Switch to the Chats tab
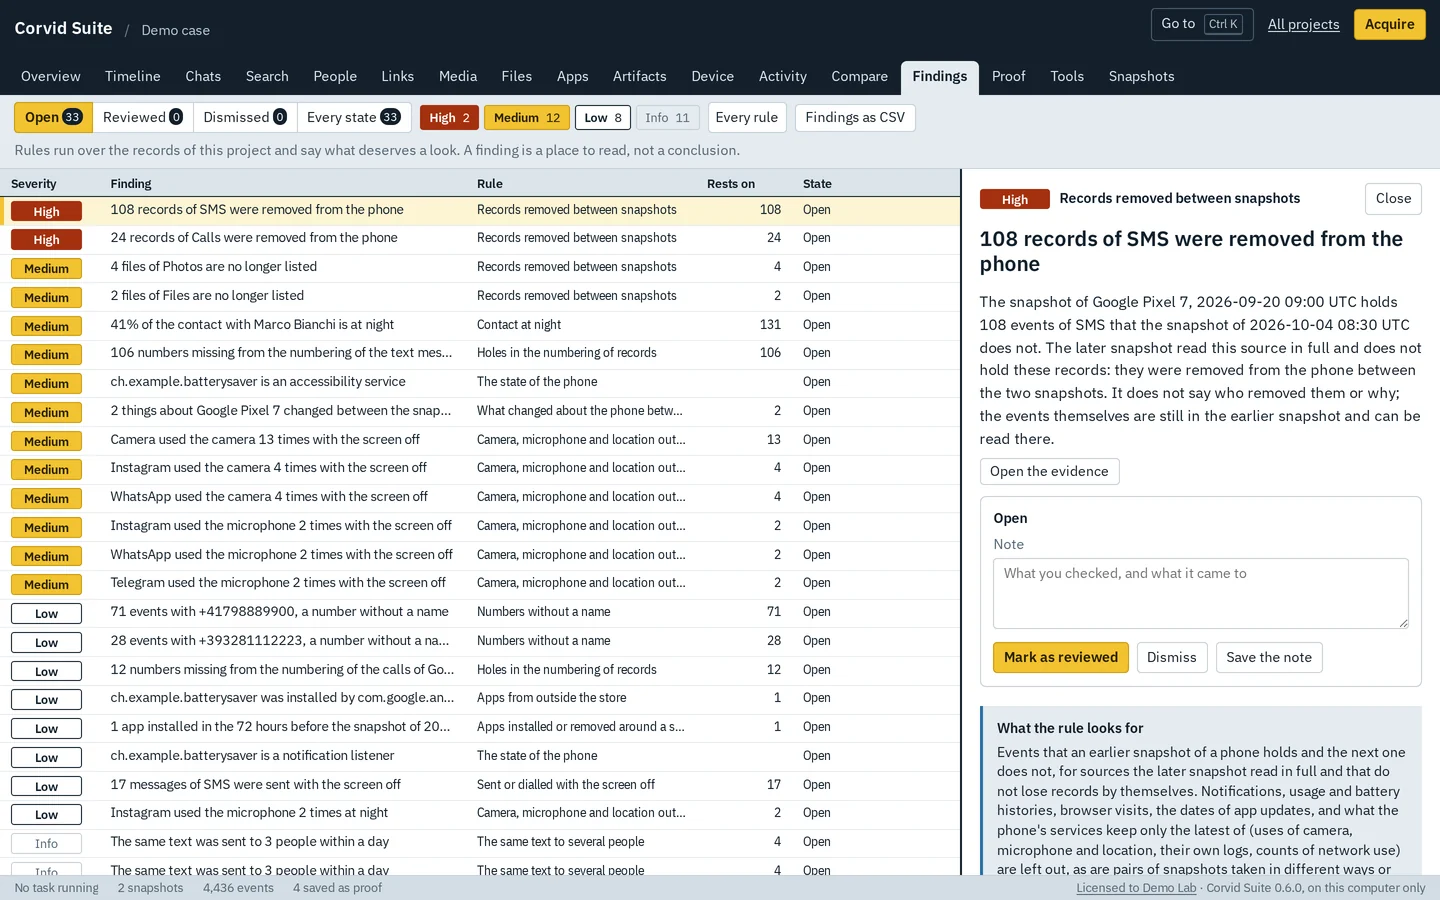This screenshot has width=1440, height=900. coord(203,76)
